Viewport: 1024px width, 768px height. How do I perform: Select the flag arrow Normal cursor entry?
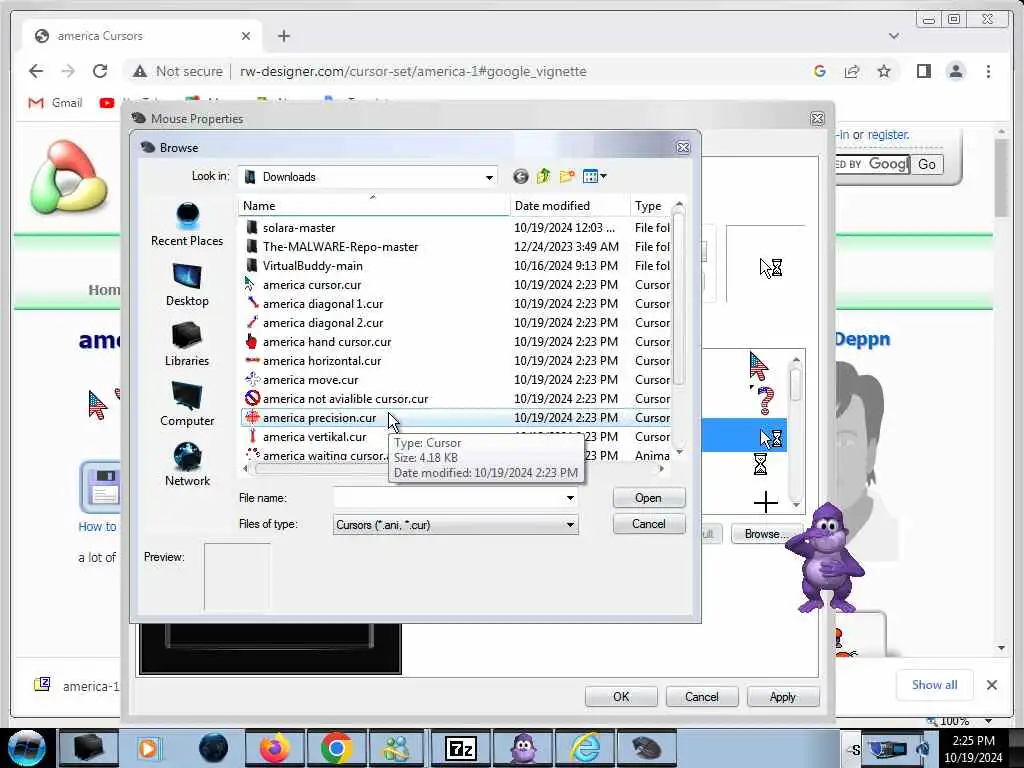(x=758, y=366)
